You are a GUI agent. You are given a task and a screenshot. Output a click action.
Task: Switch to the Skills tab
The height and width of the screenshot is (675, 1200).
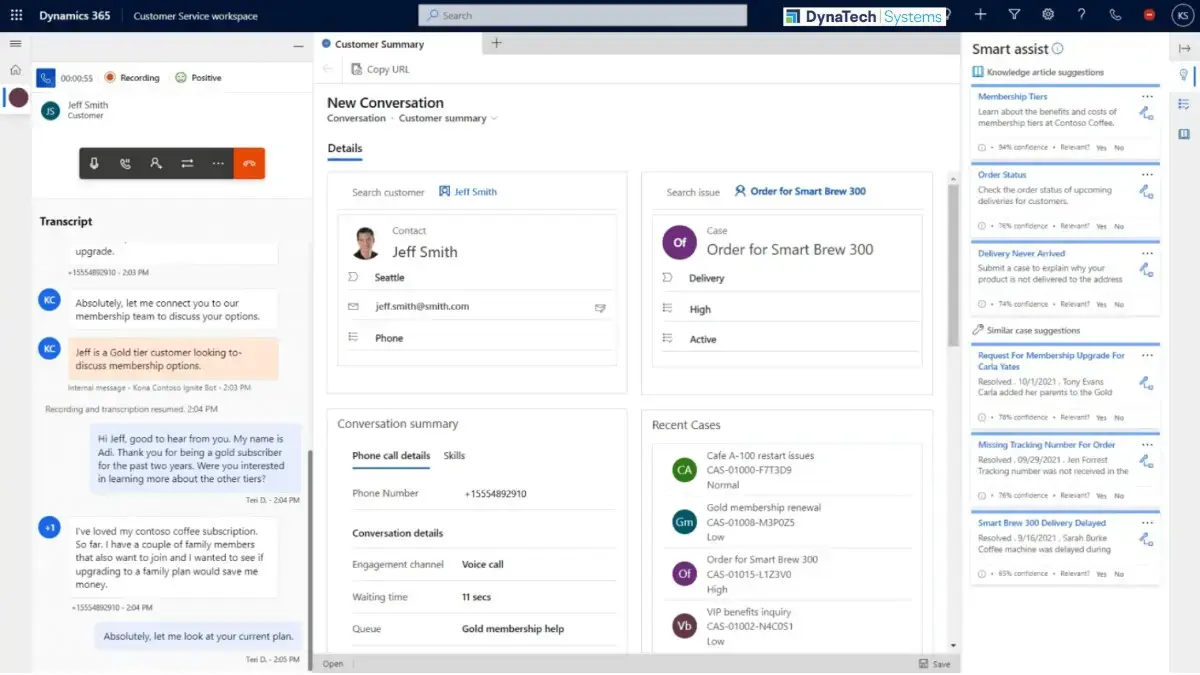coord(454,455)
